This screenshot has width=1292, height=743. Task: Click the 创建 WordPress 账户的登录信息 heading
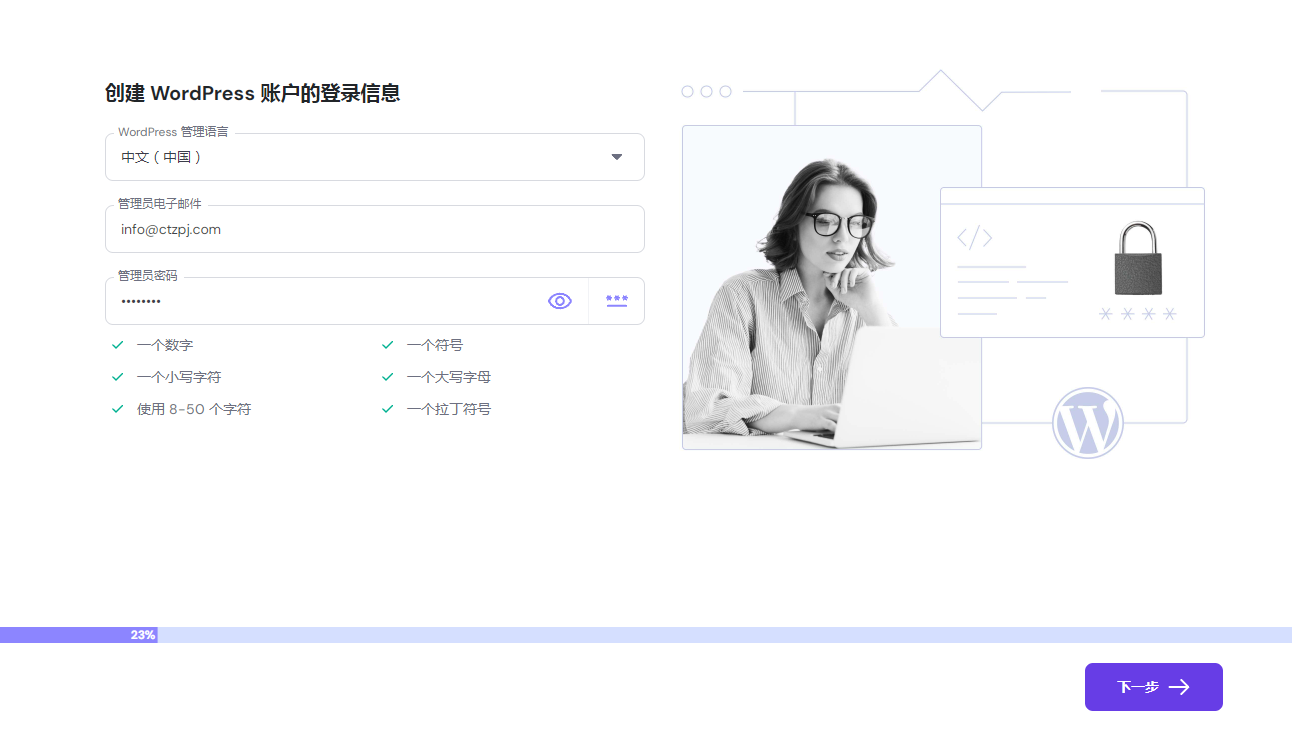point(253,93)
